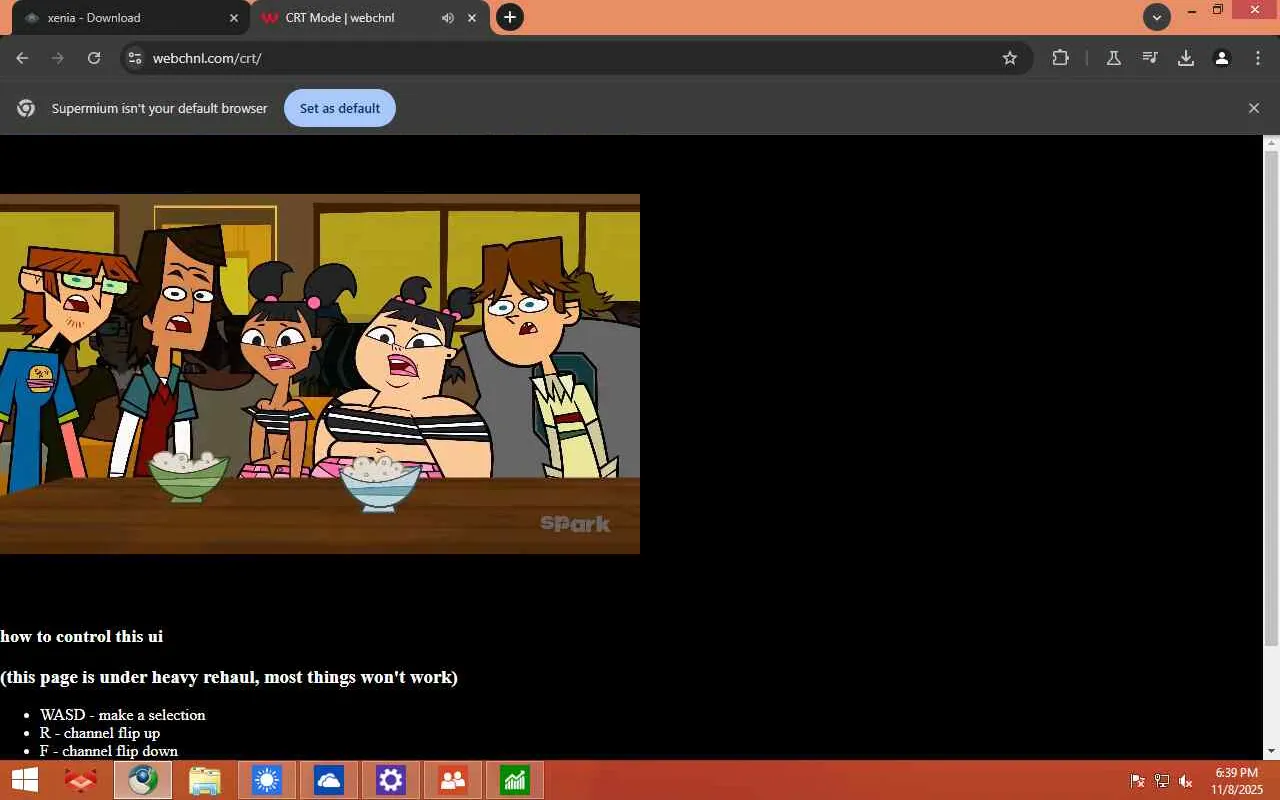Click the 'how to control this ui' heading
This screenshot has width=1280, height=800.
click(81, 636)
